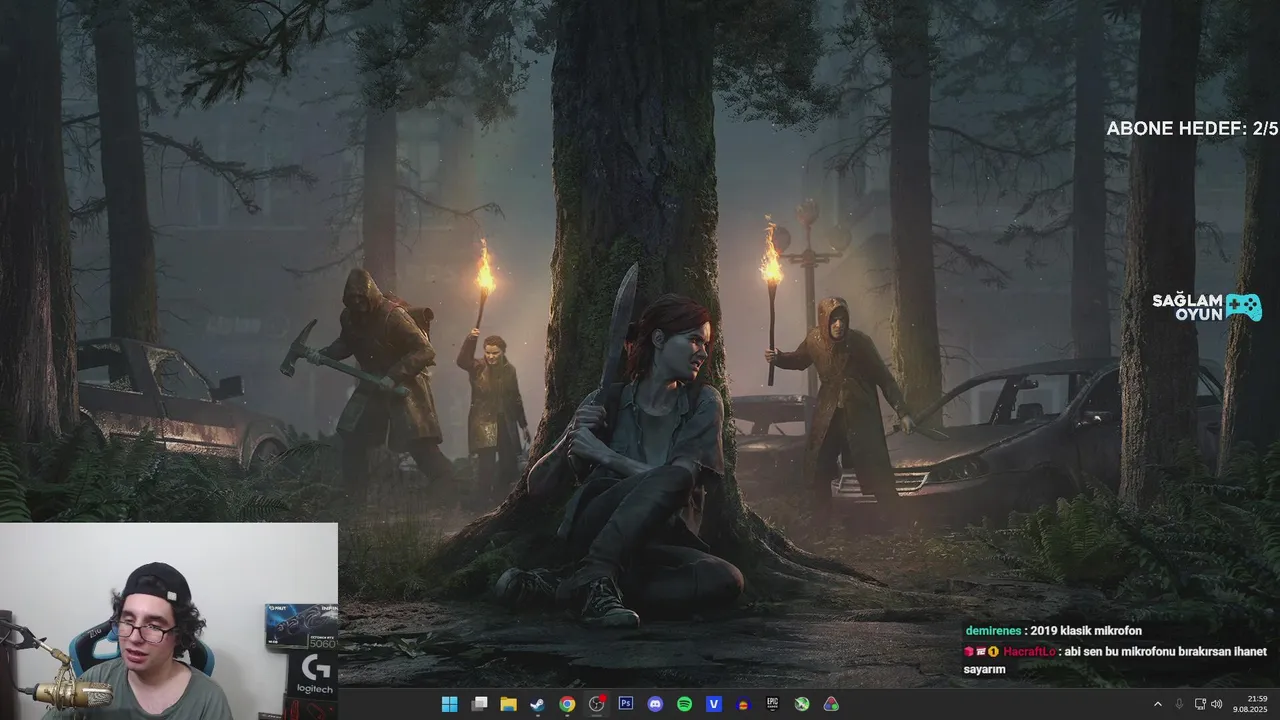Open Spotify from the taskbar

[x=685, y=704]
